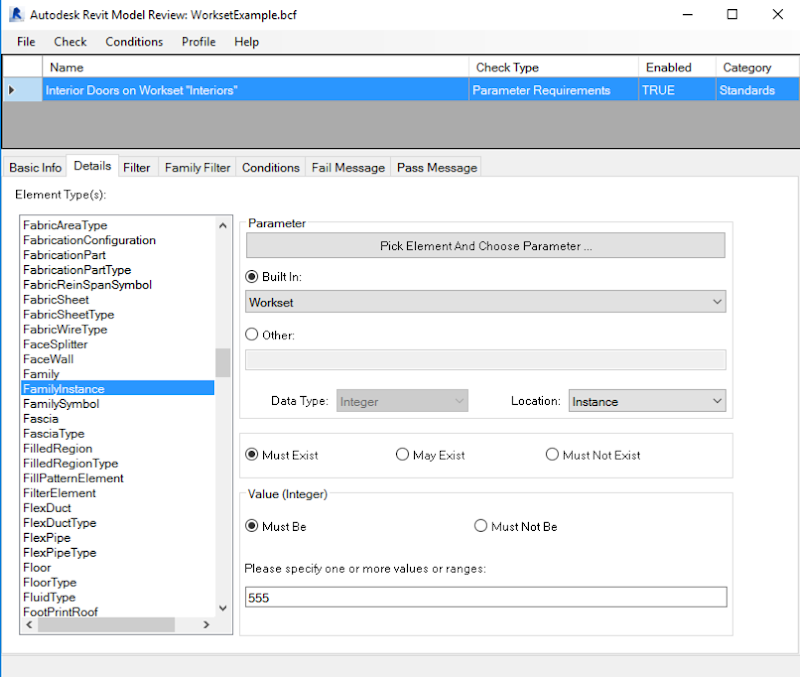Switch to the Pass Message tab
Screen dimensions: 800x677
(x=437, y=167)
